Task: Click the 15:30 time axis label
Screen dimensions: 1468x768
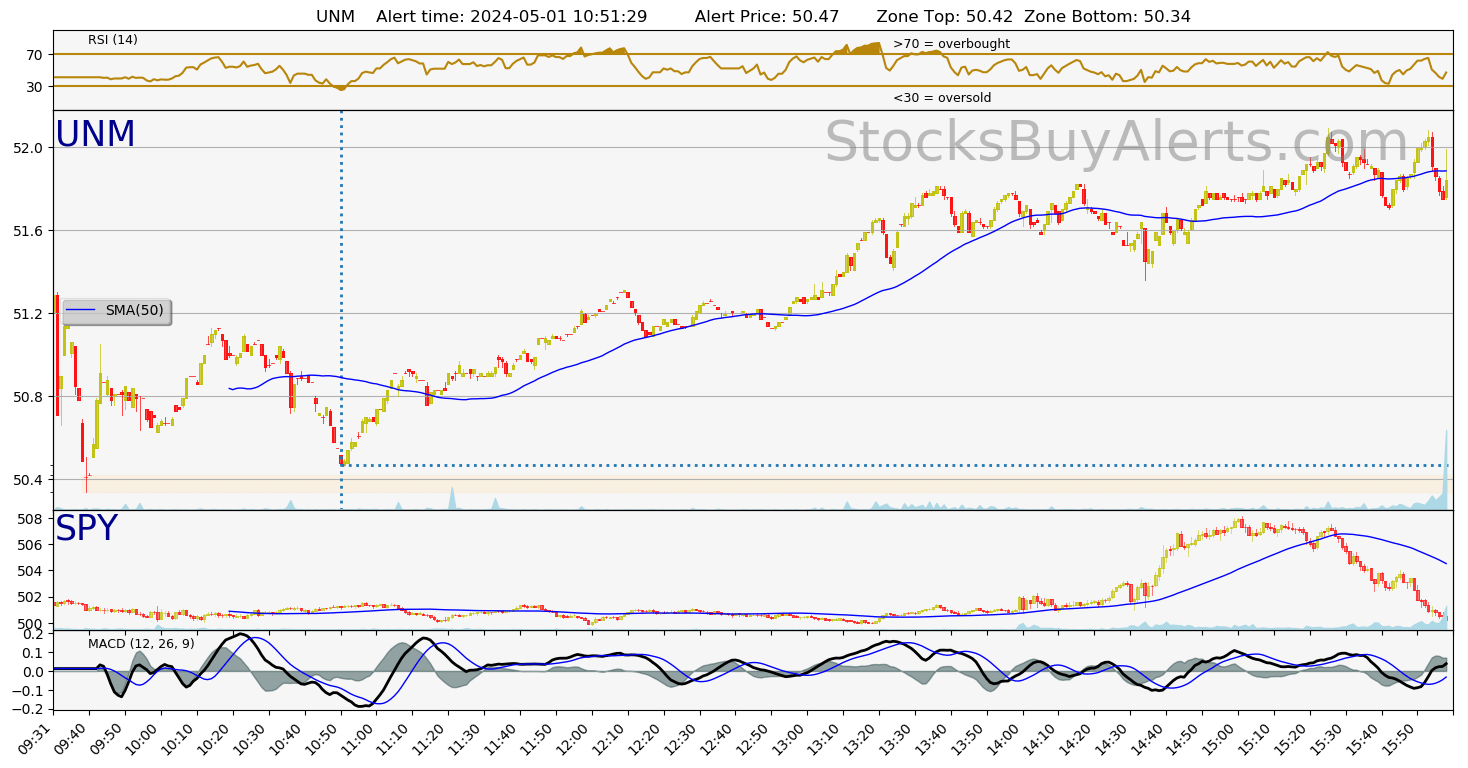Action: 1326,737
